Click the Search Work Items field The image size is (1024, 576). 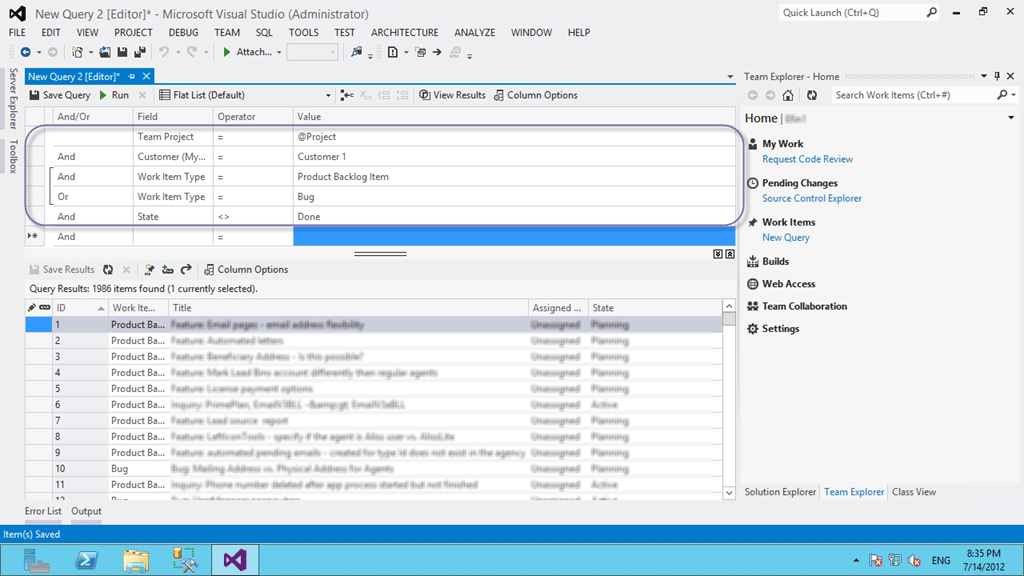click(912, 95)
